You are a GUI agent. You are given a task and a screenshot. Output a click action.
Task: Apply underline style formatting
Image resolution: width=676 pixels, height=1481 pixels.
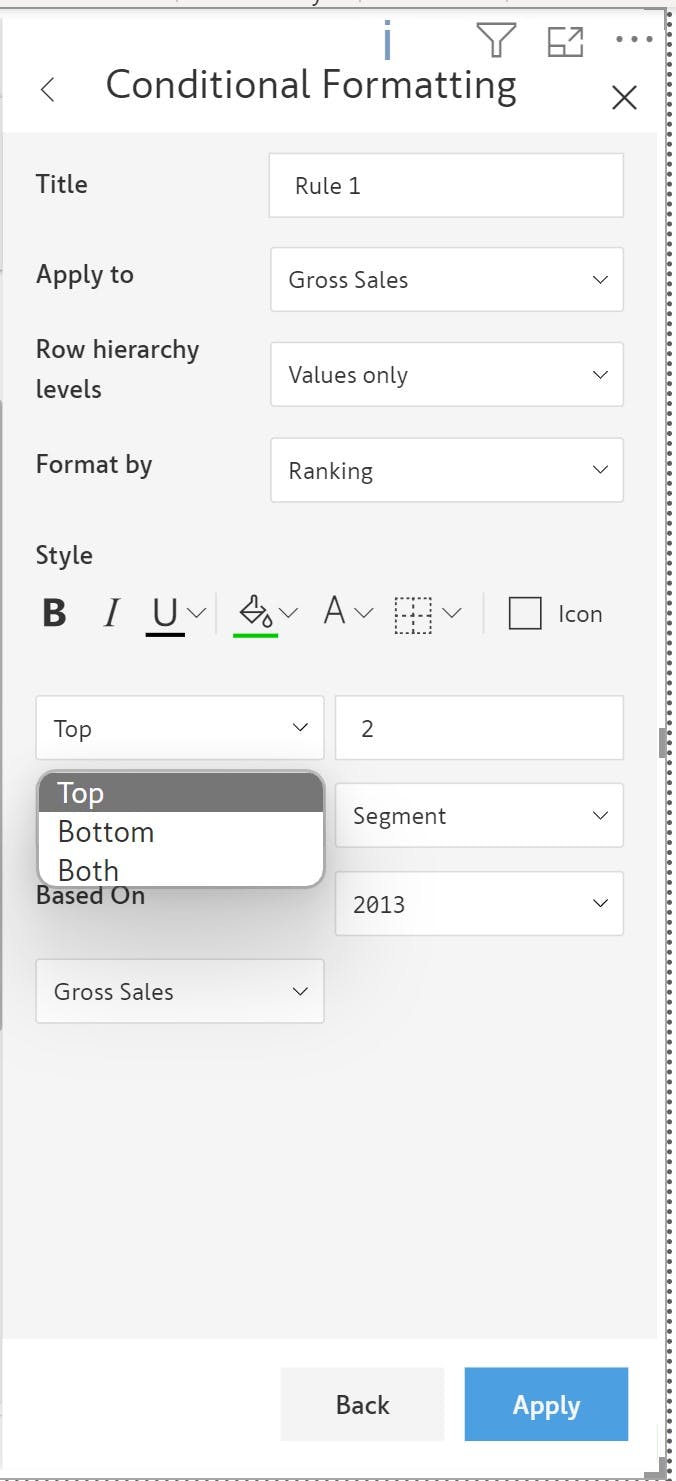pyautogui.click(x=165, y=613)
